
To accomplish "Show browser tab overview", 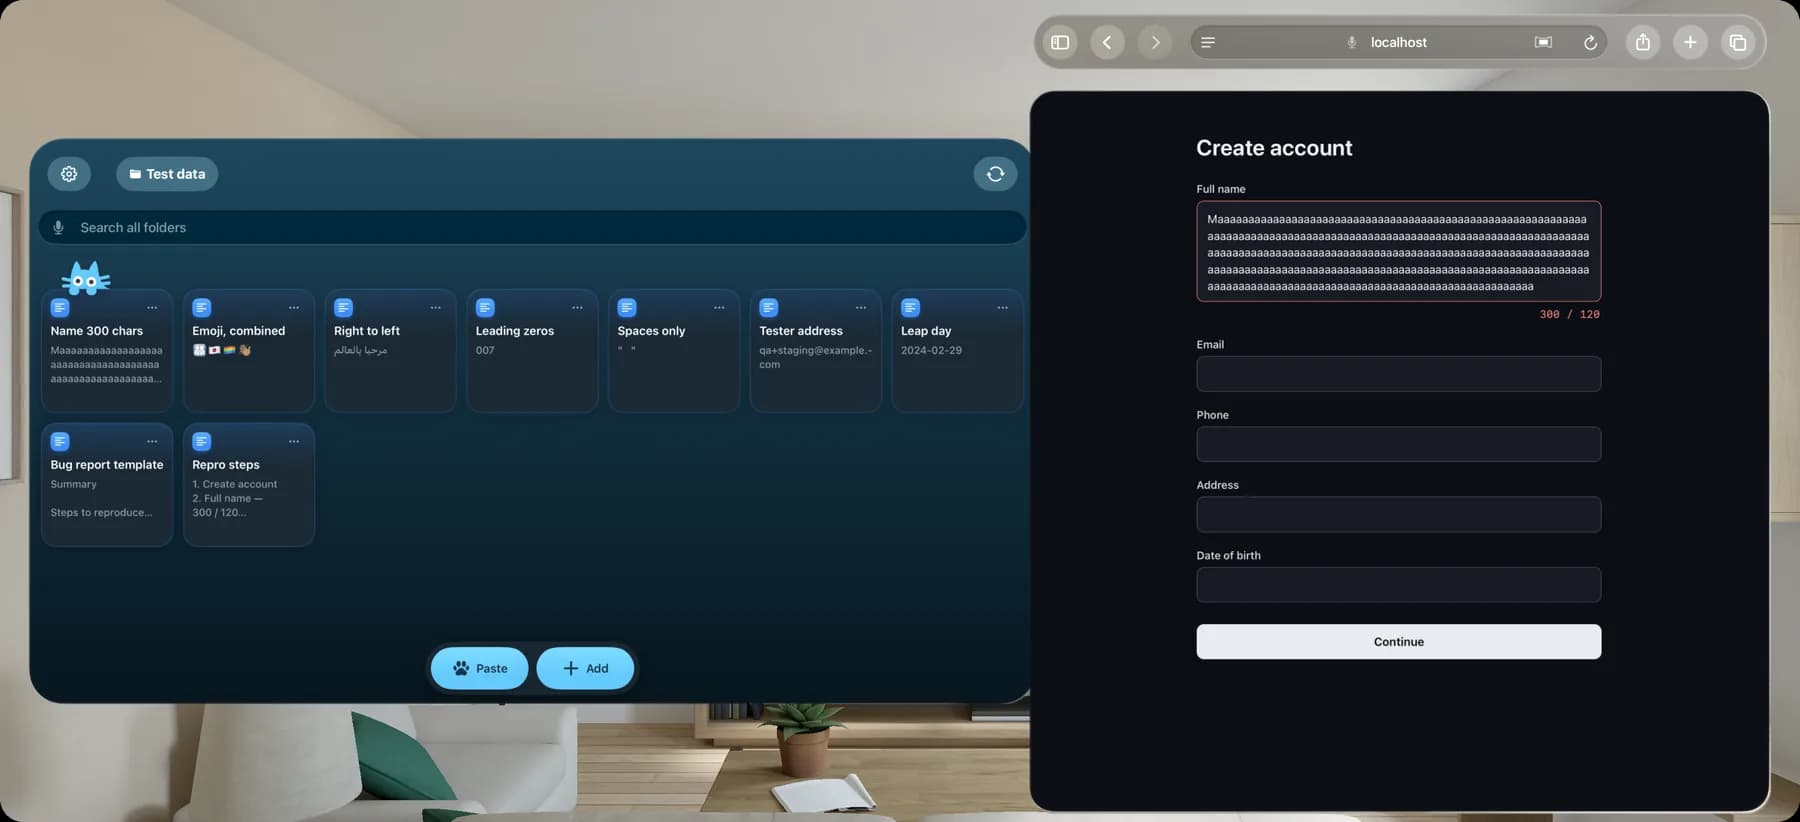I will coord(1738,42).
